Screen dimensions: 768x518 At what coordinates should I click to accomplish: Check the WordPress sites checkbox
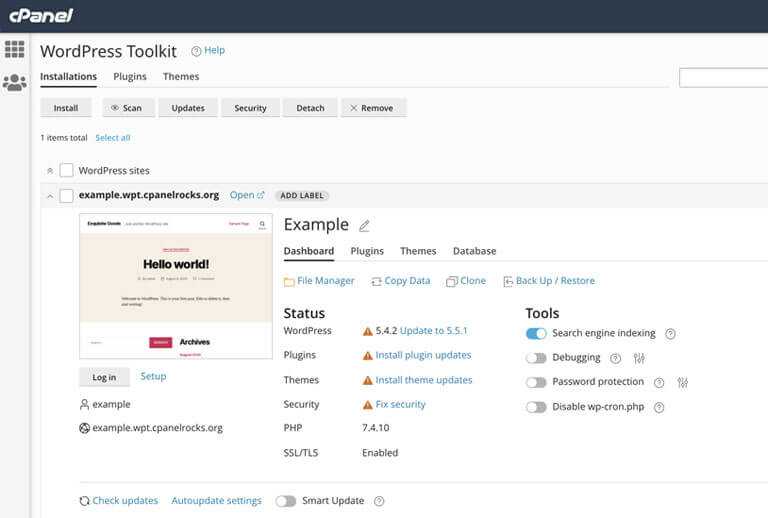[x=66, y=170]
